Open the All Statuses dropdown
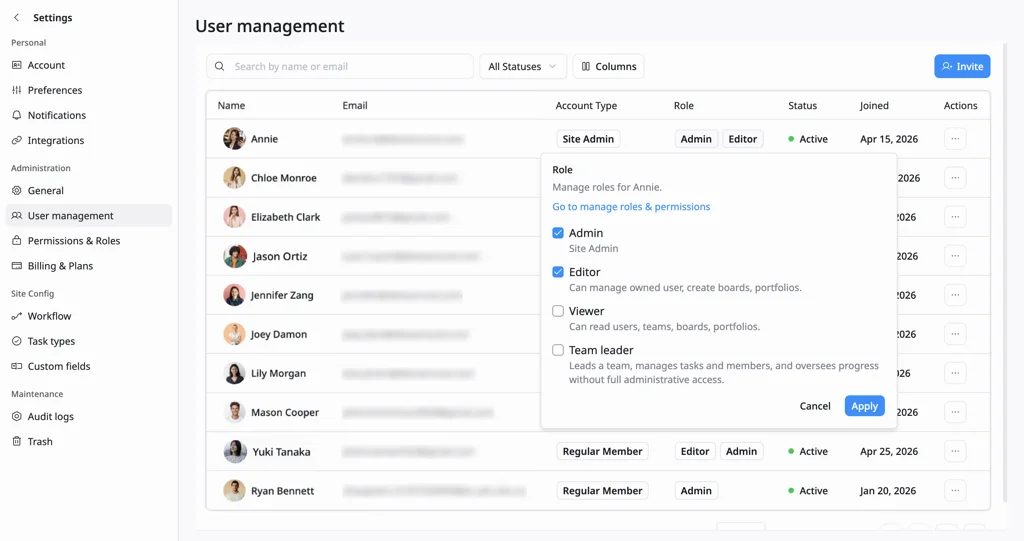The height and width of the screenshot is (541, 1024). [522, 67]
